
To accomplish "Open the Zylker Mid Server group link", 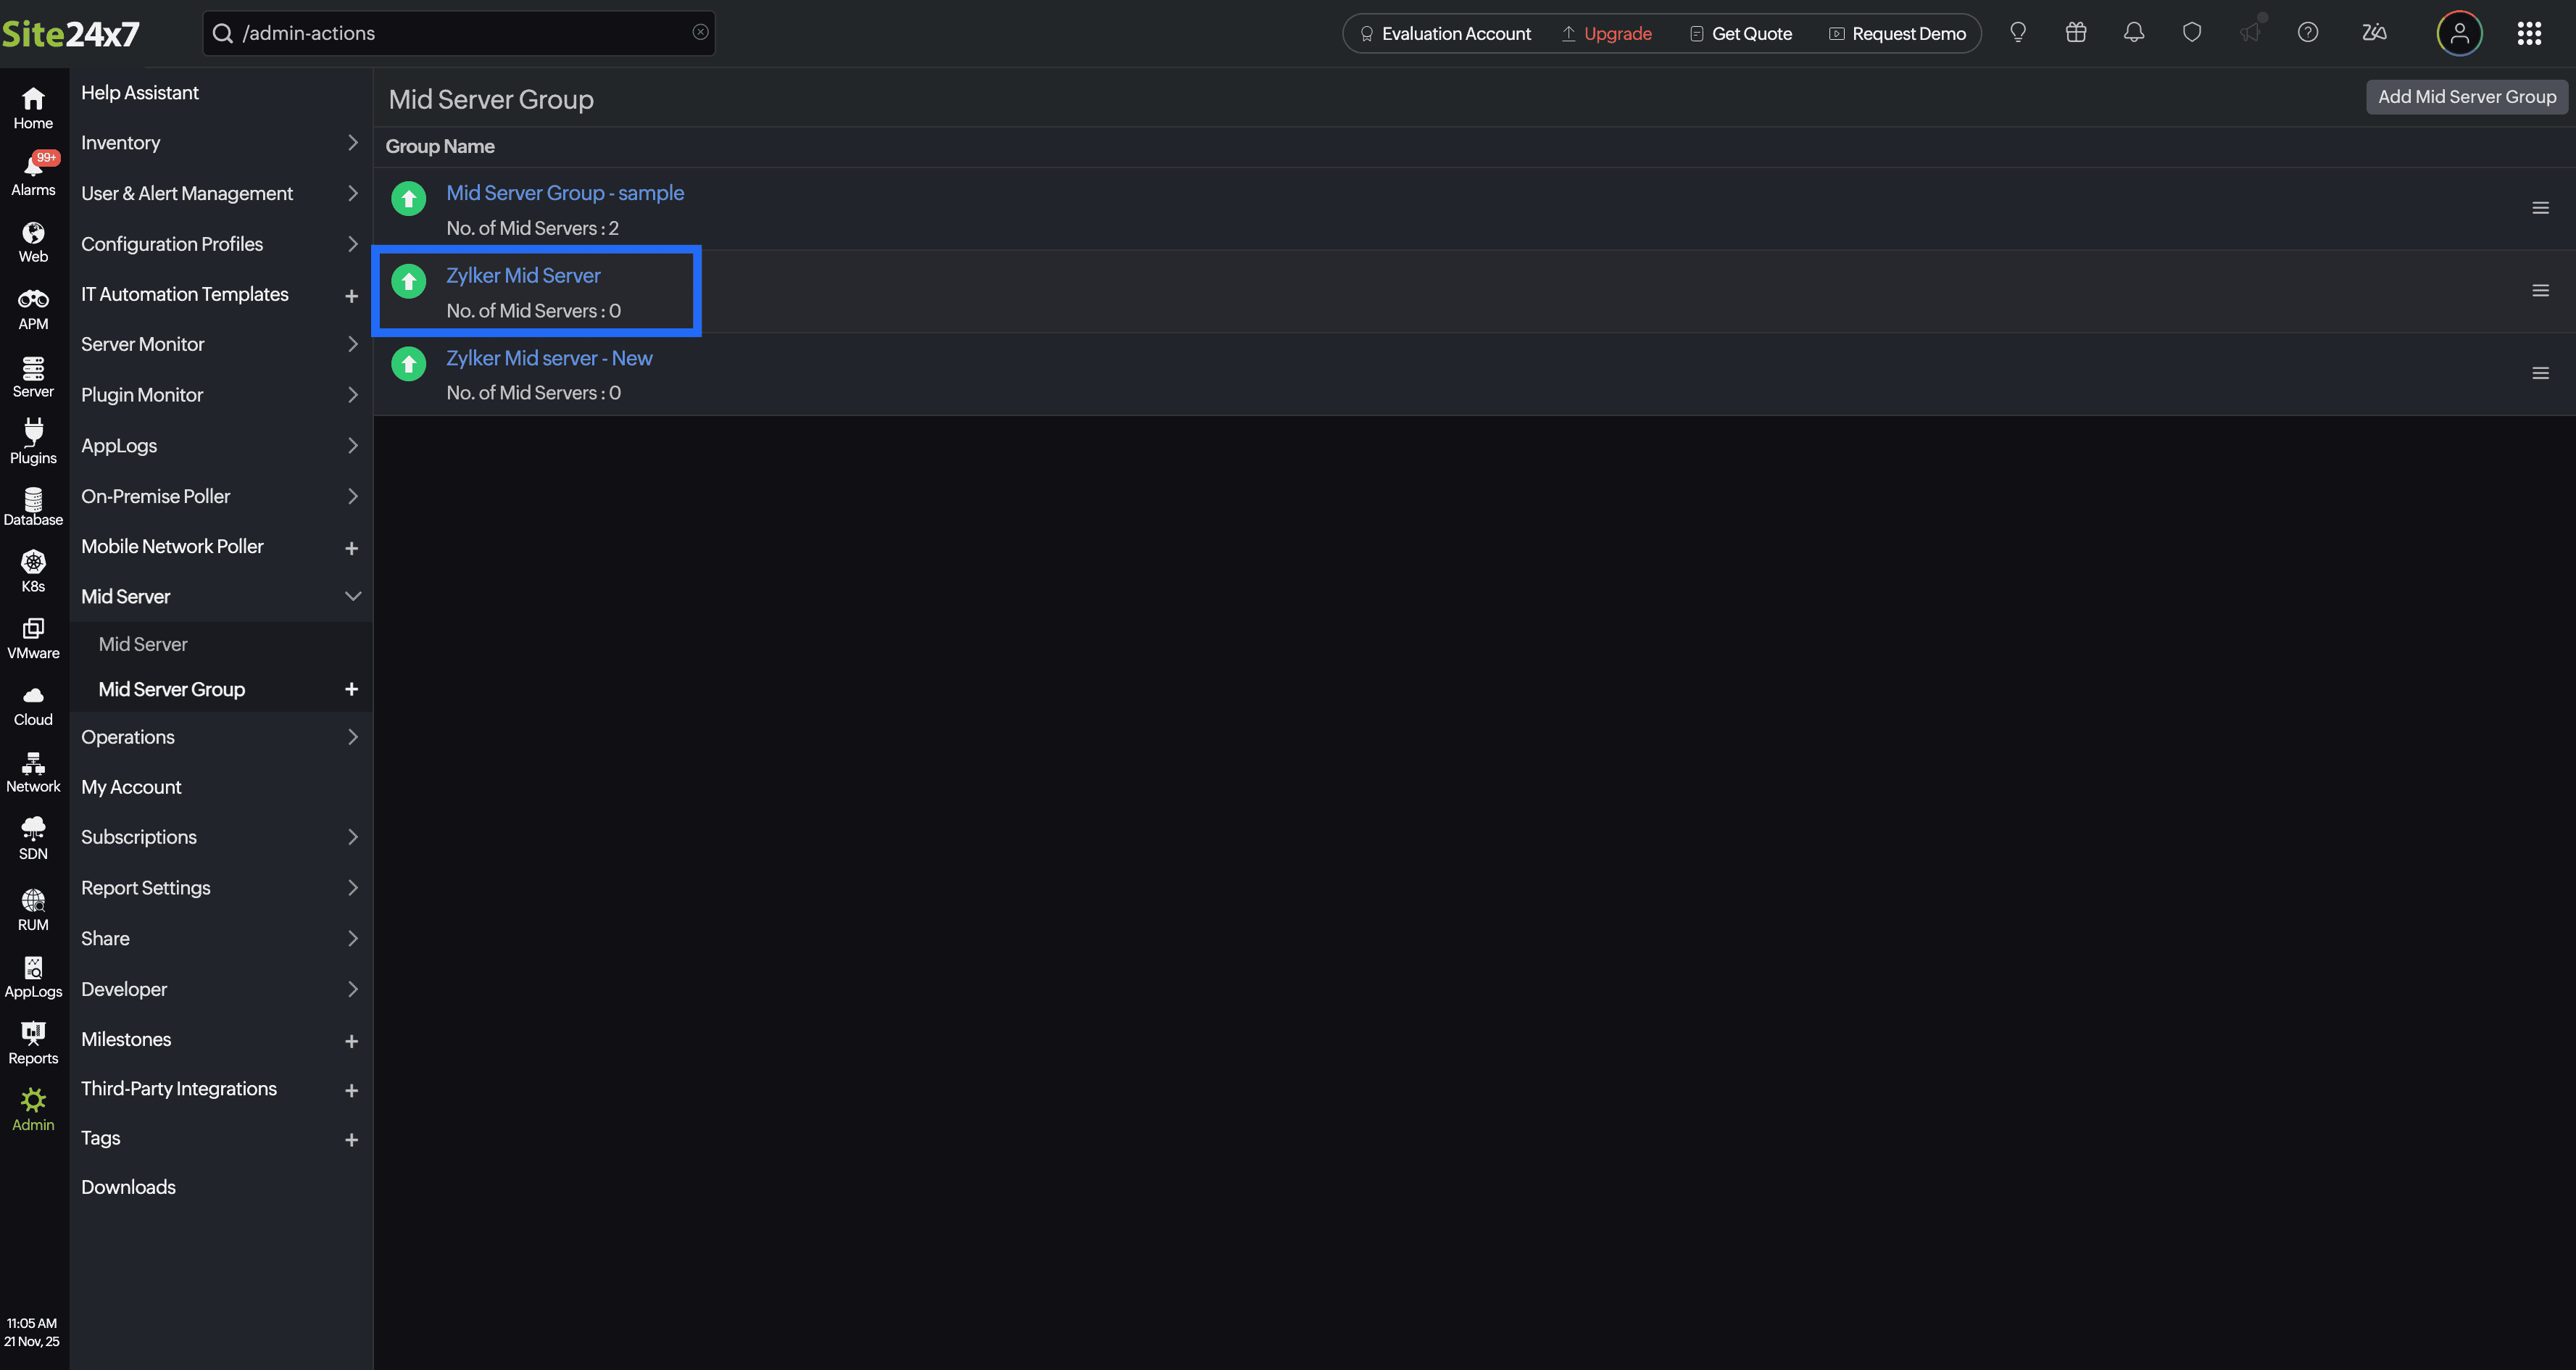I will (523, 275).
